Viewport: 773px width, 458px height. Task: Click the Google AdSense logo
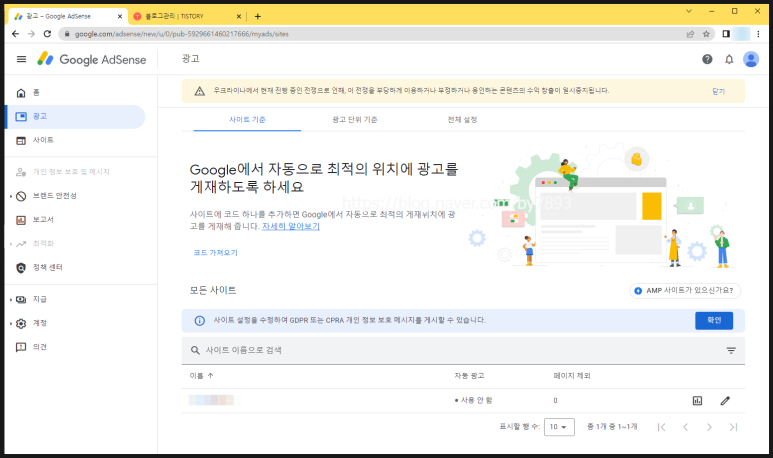pos(92,59)
